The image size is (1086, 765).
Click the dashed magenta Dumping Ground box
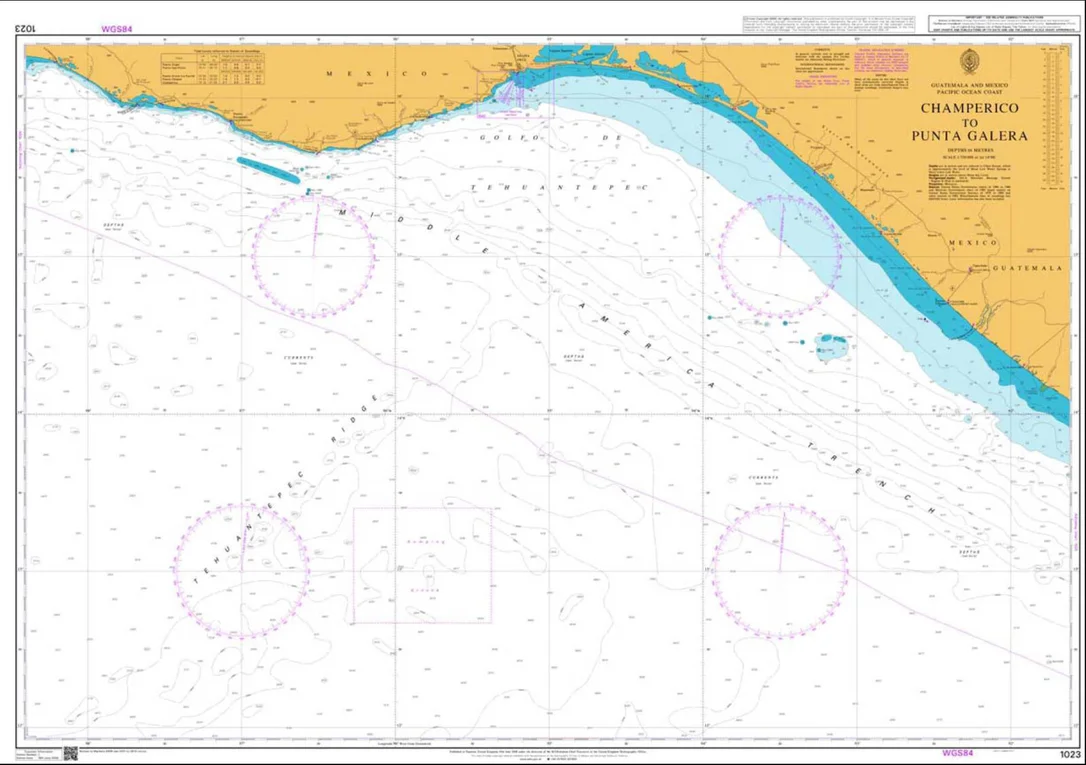coord(422,566)
